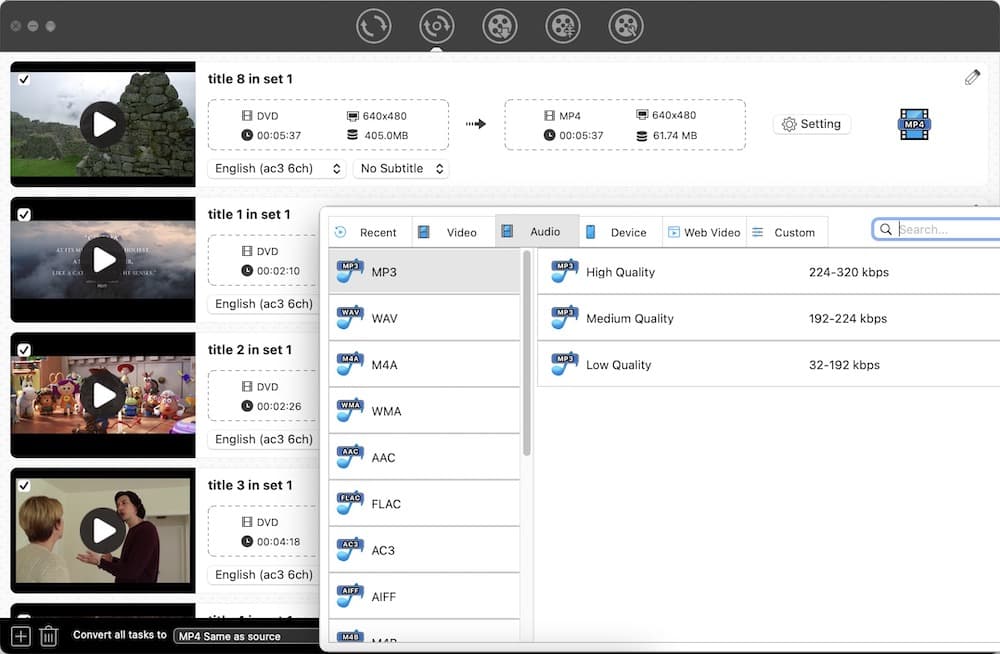Screen dimensions: 1000x654
Task: Click the title 8 output MP4 info box
Action: [x=625, y=124]
